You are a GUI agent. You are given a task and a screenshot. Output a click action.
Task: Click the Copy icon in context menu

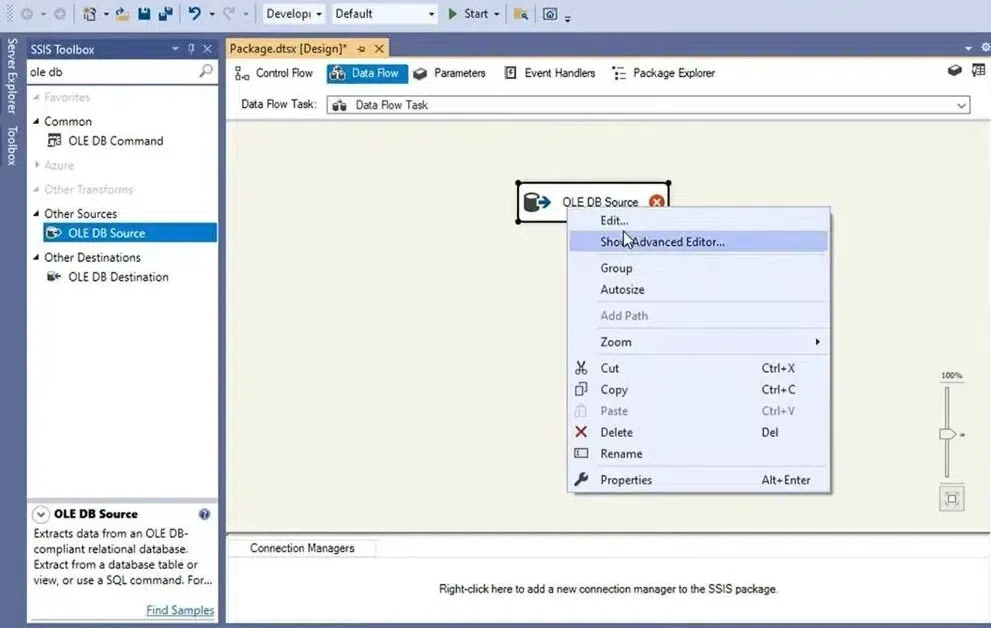[581, 389]
